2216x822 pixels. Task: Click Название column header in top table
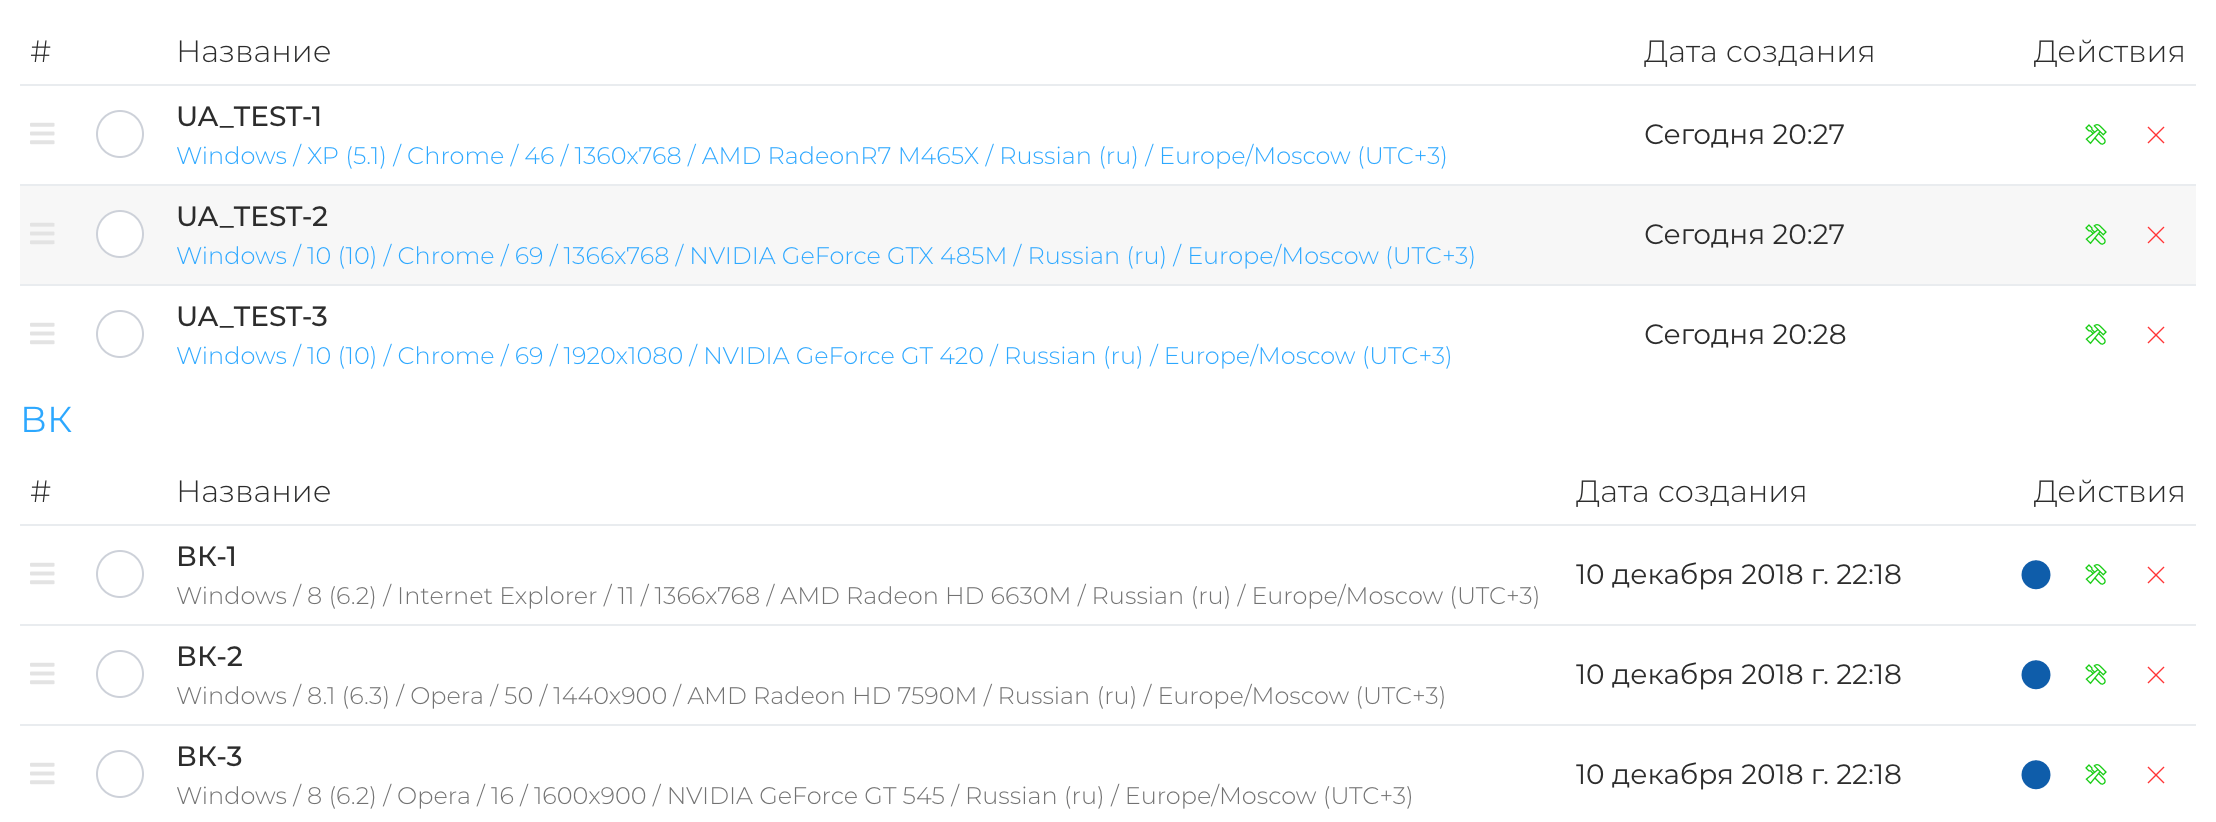(254, 52)
